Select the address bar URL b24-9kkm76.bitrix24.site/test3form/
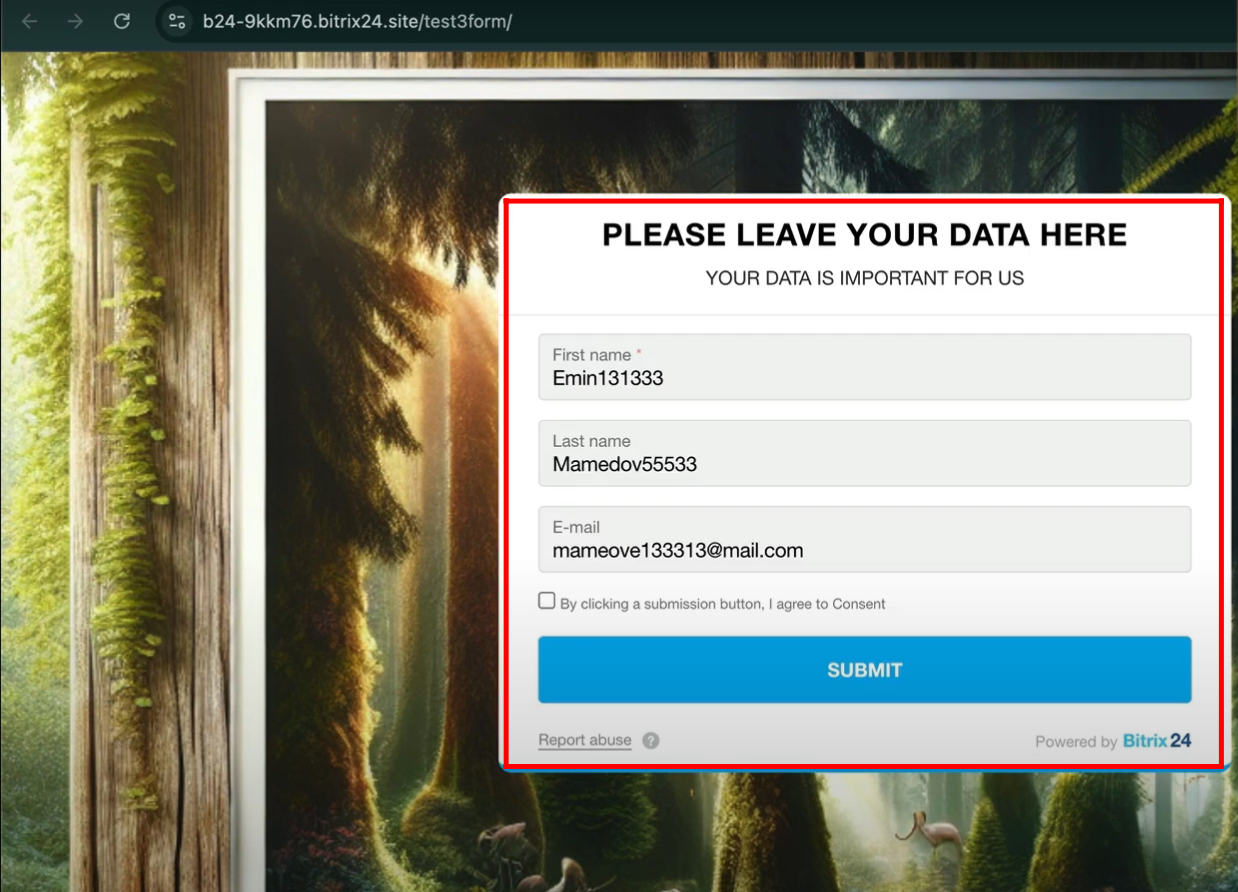The height and width of the screenshot is (892, 1238). coord(357,21)
